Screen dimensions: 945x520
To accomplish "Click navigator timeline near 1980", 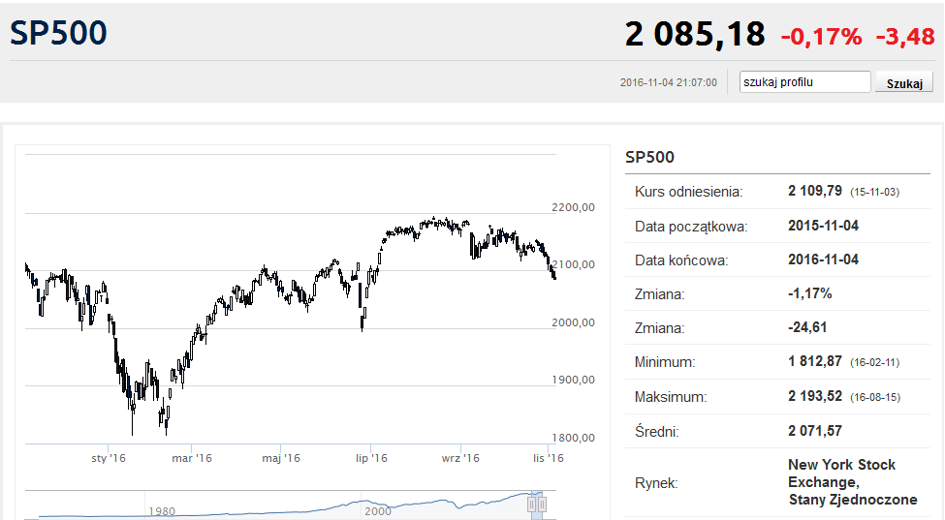I will pyautogui.click(x=162, y=511).
